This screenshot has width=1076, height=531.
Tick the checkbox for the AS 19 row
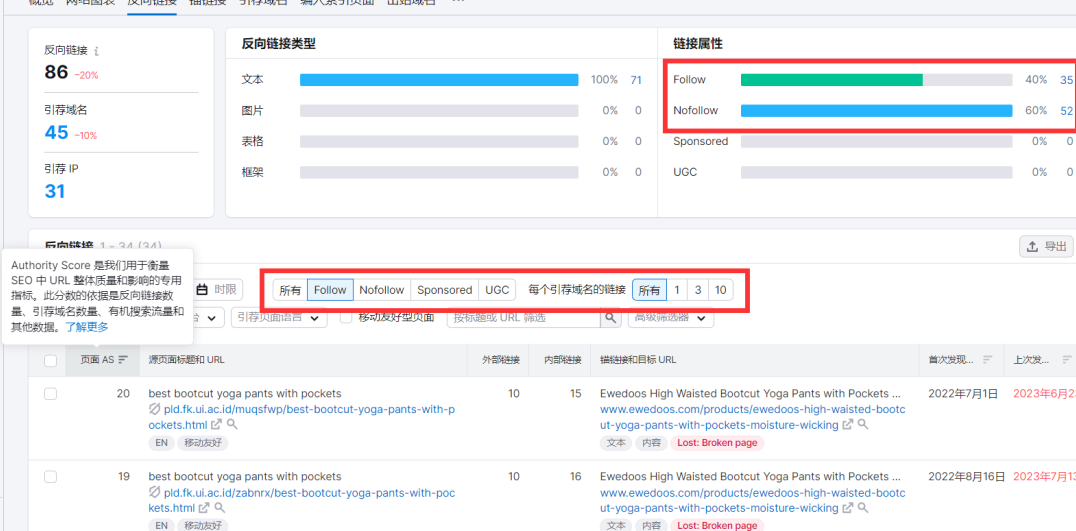click(x=51, y=477)
